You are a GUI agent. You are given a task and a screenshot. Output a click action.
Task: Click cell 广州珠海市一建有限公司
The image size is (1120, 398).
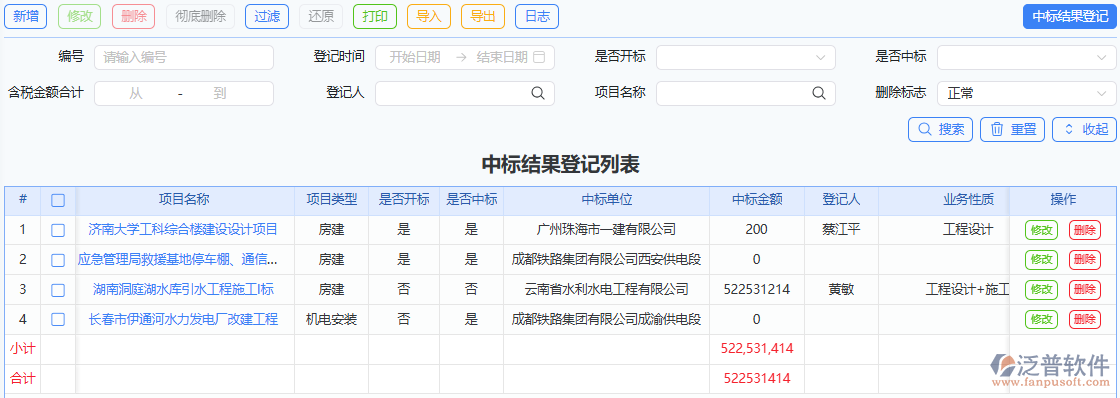(x=606, y=230)
